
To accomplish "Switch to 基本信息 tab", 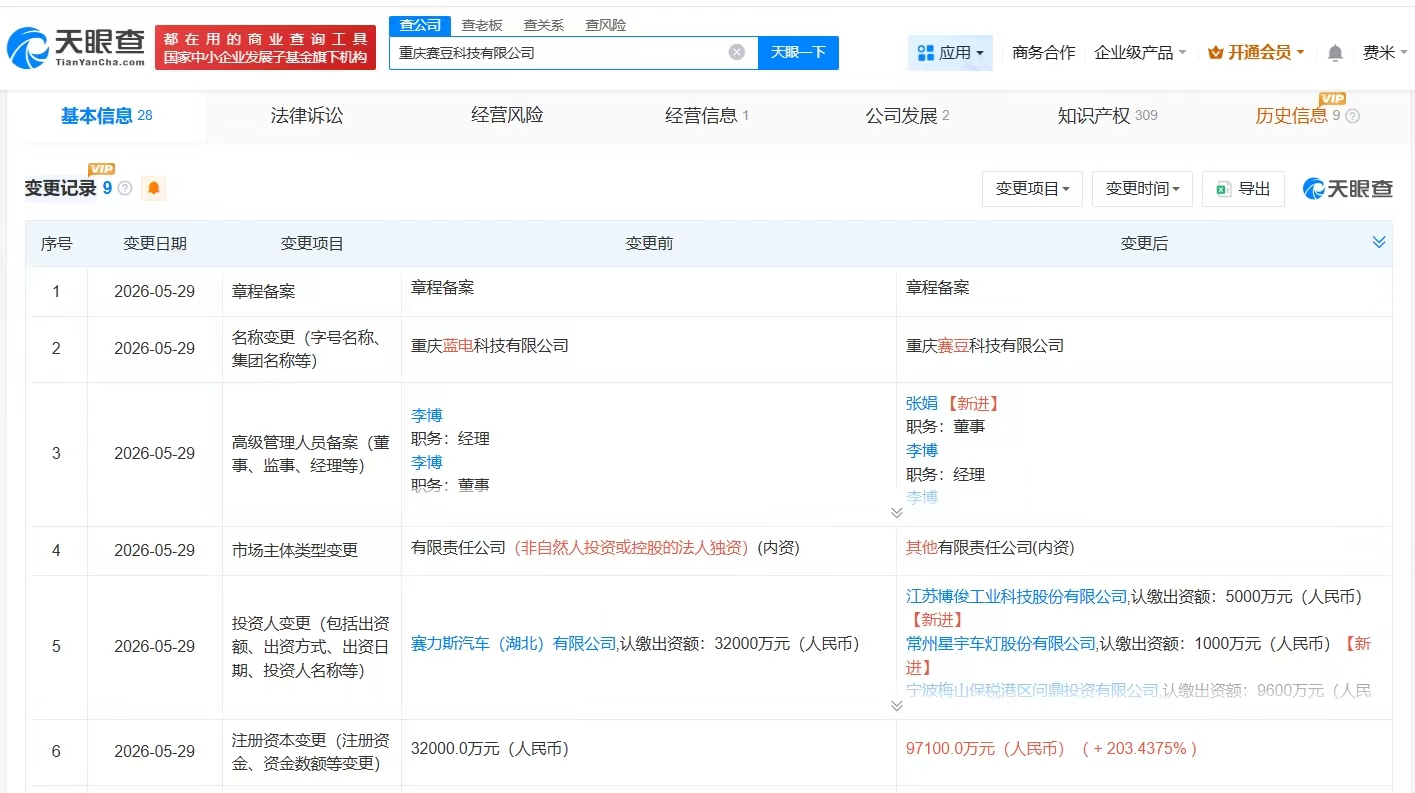I will click(x=107, y=116).
